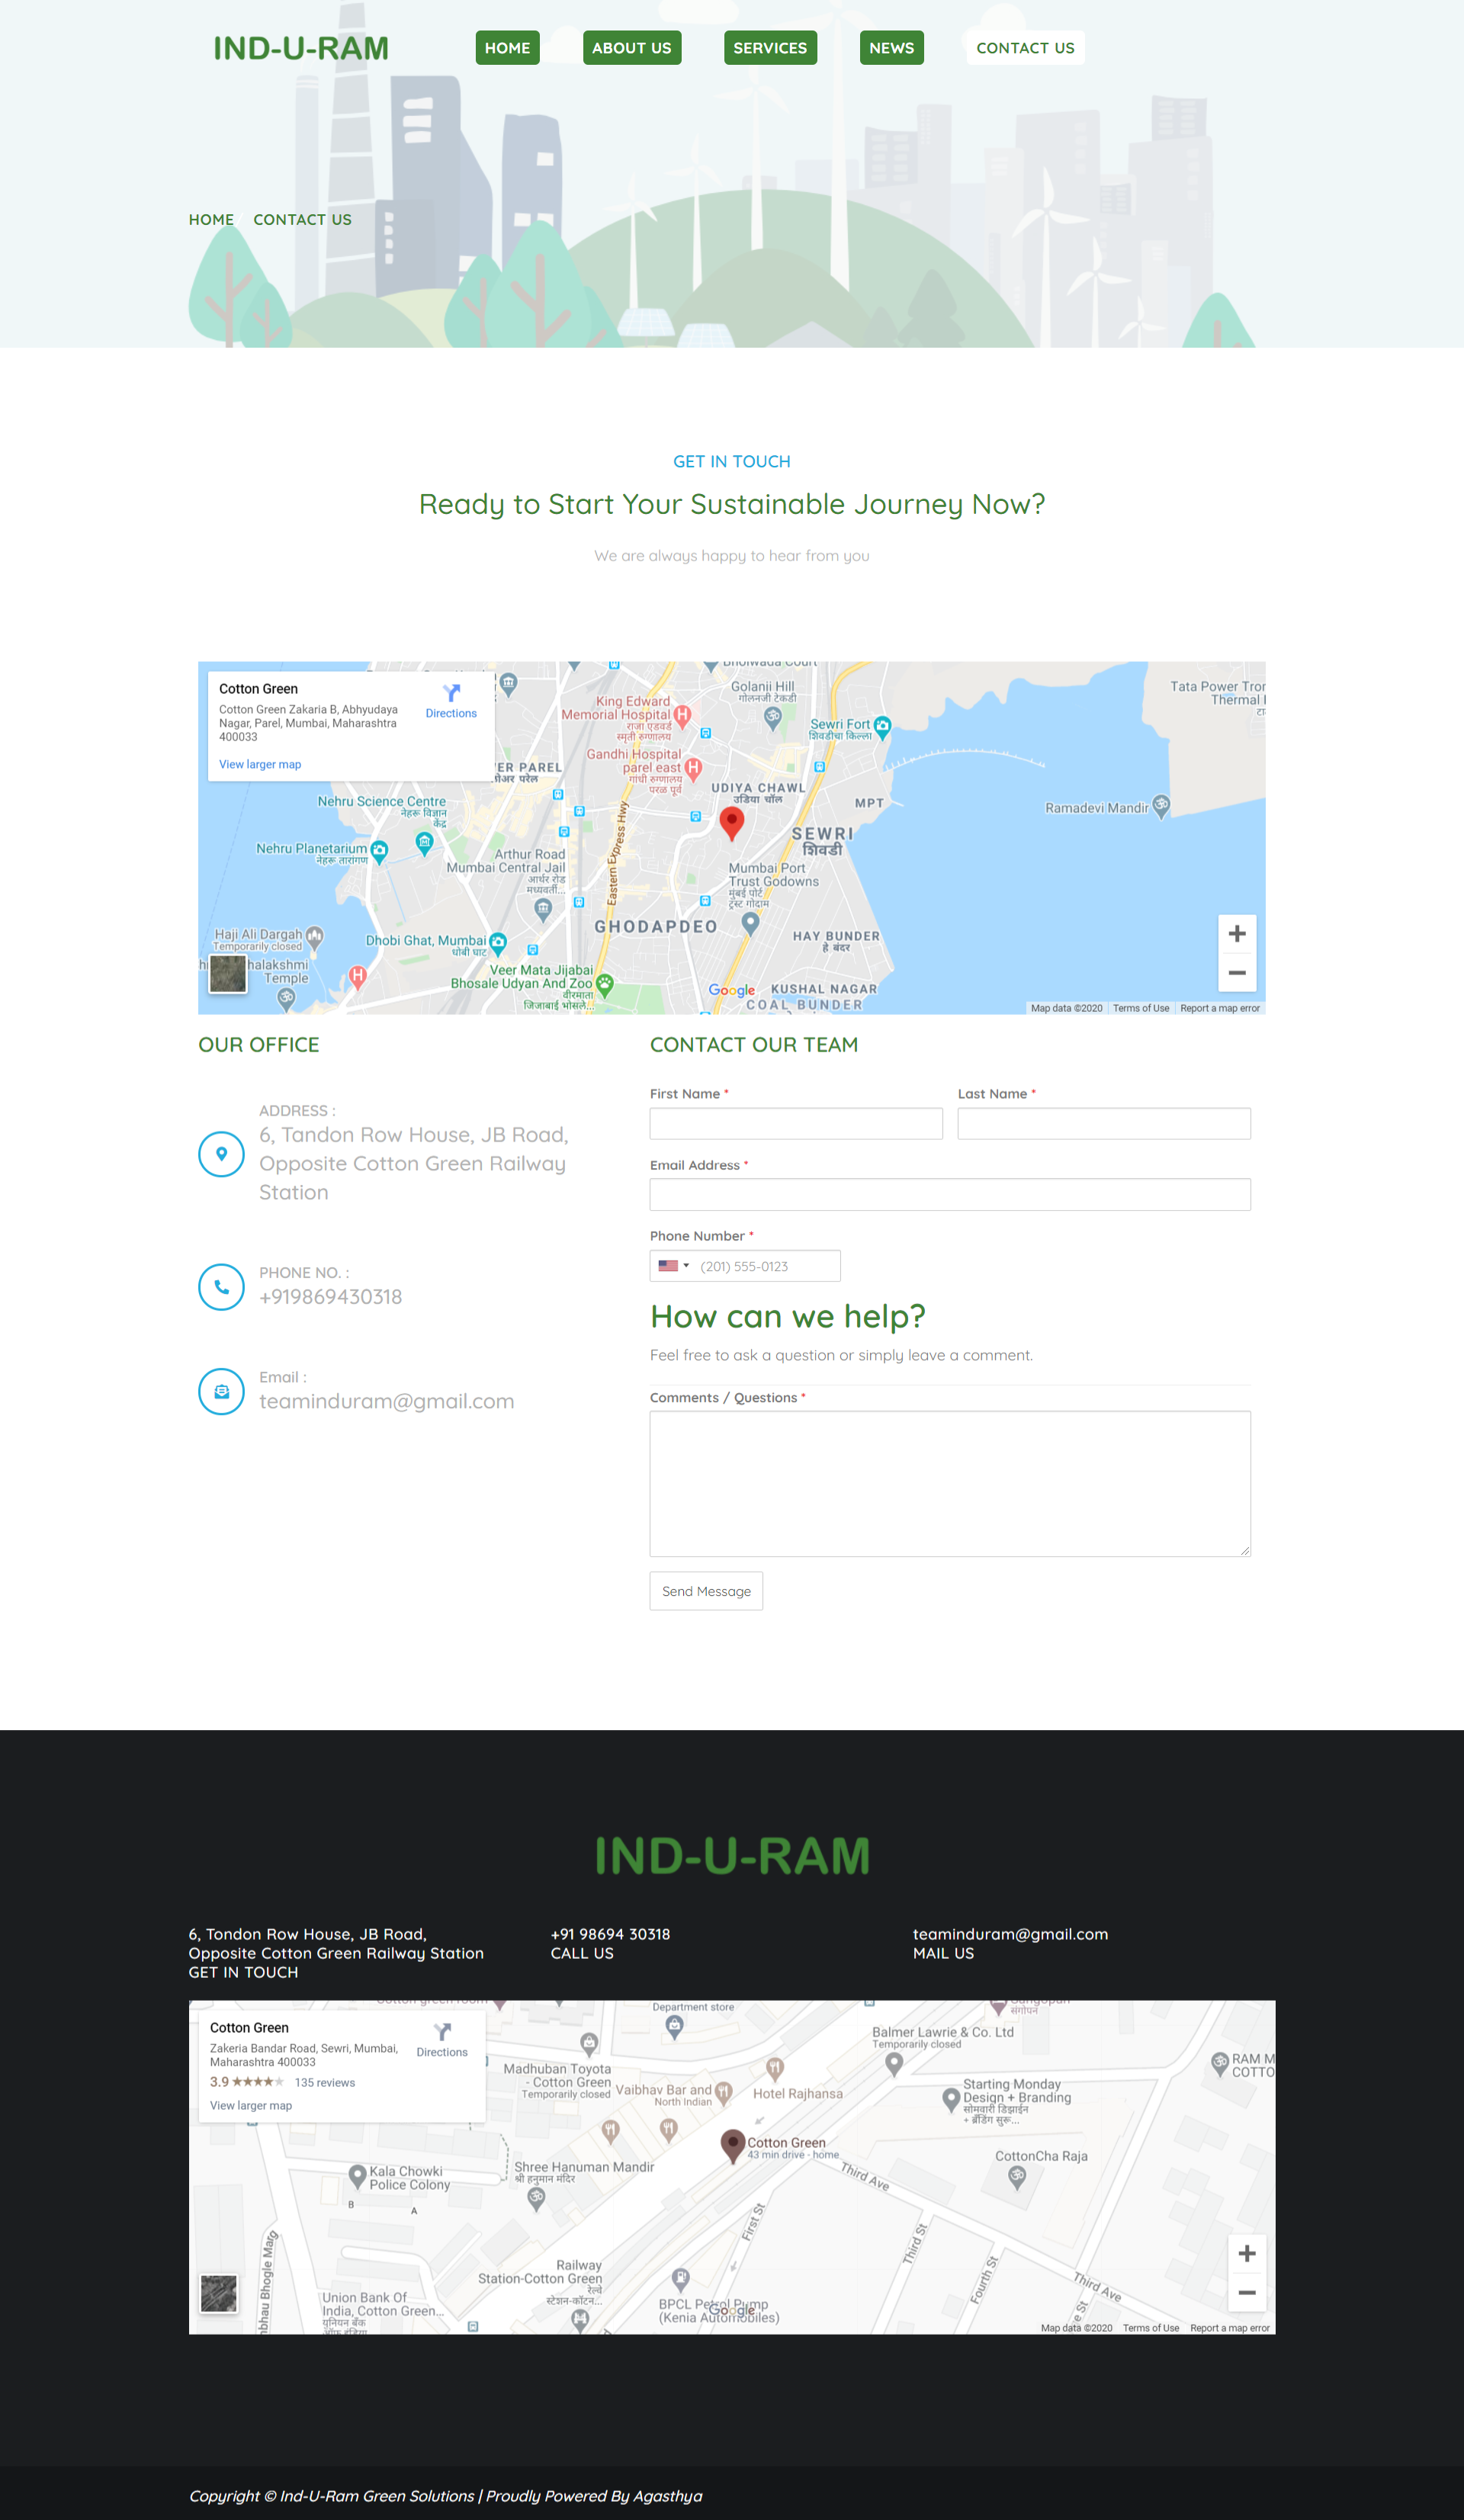
Task: Click the email circle icon
Action: pos(222,1391)
